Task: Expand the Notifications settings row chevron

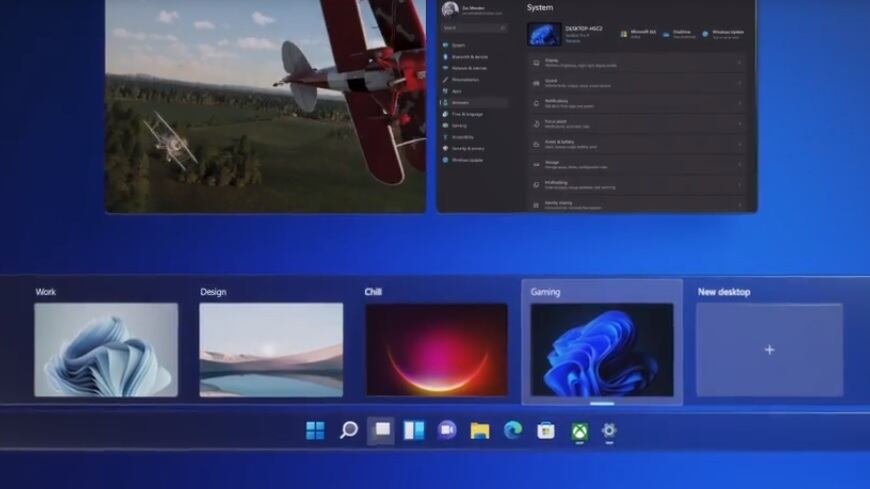Action: 740,104
